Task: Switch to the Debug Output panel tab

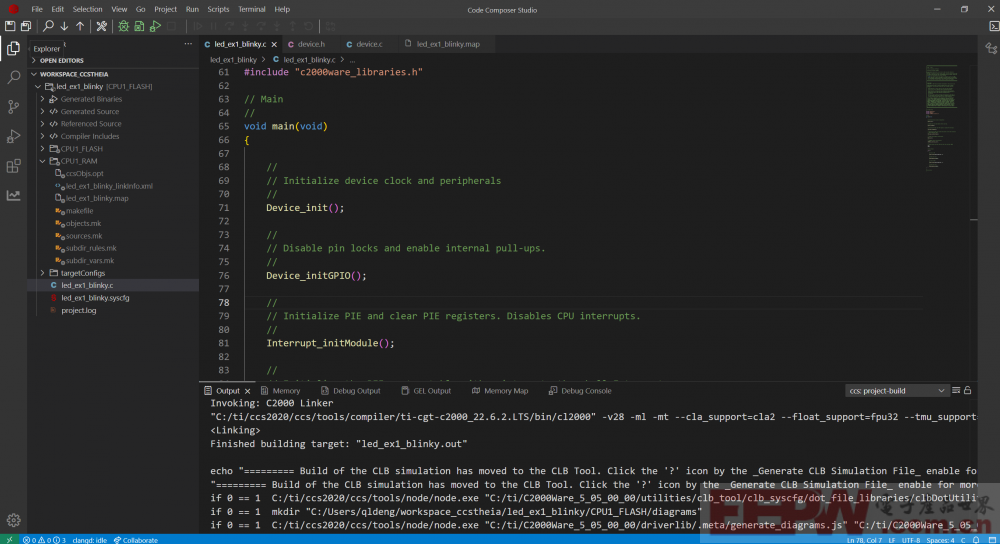Action: click(x=350, y=391)
